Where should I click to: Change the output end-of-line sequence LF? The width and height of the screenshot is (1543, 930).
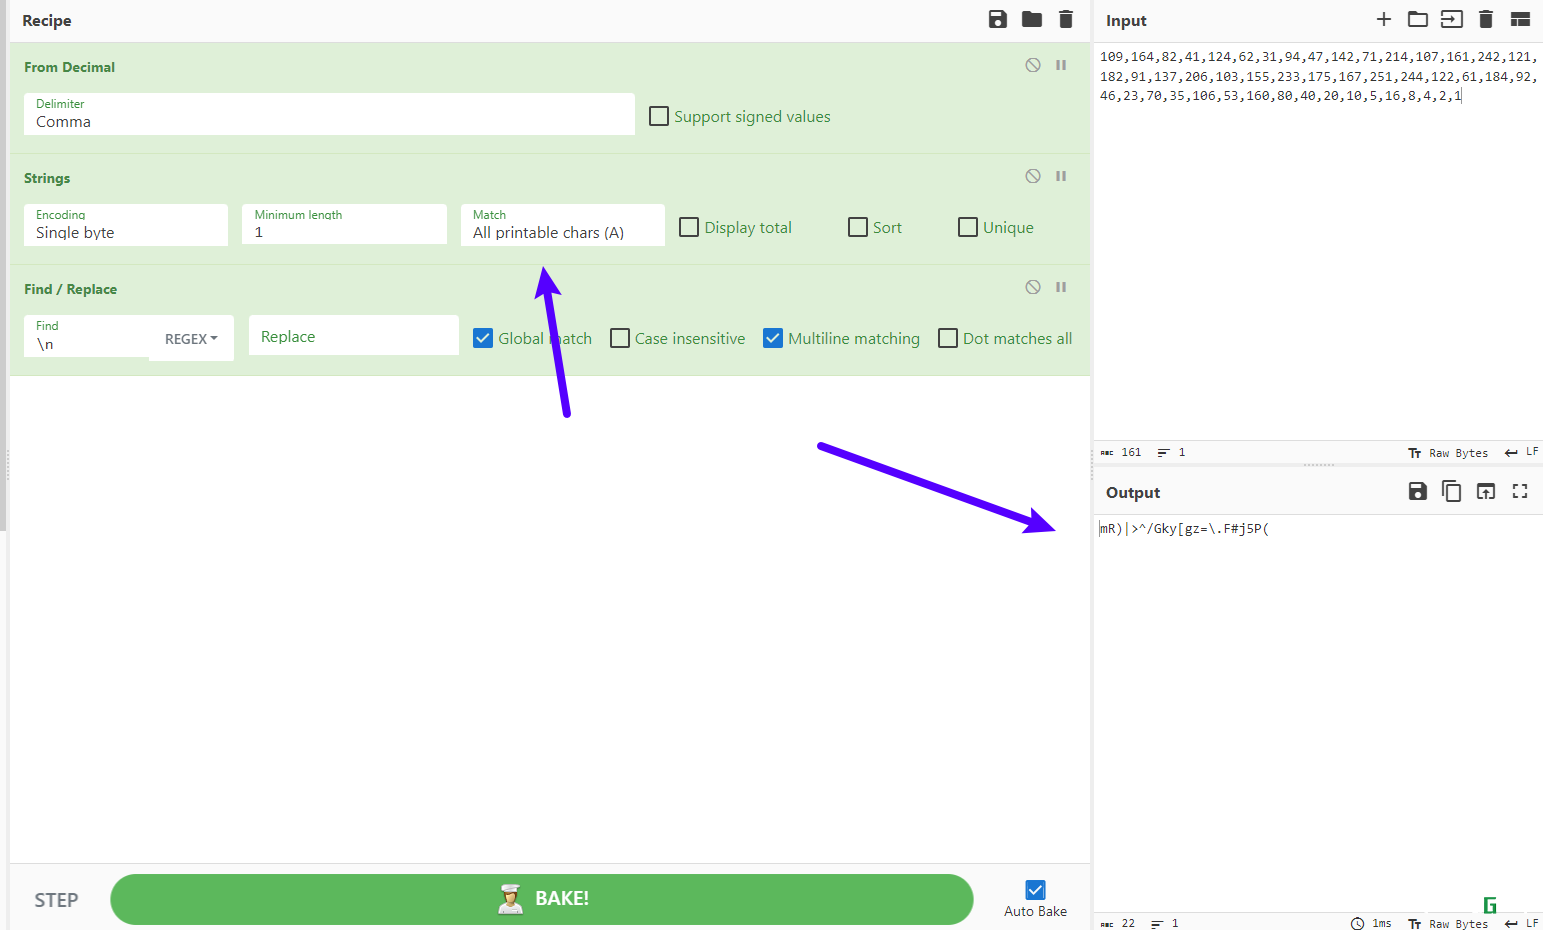(x=1522, y=923)
